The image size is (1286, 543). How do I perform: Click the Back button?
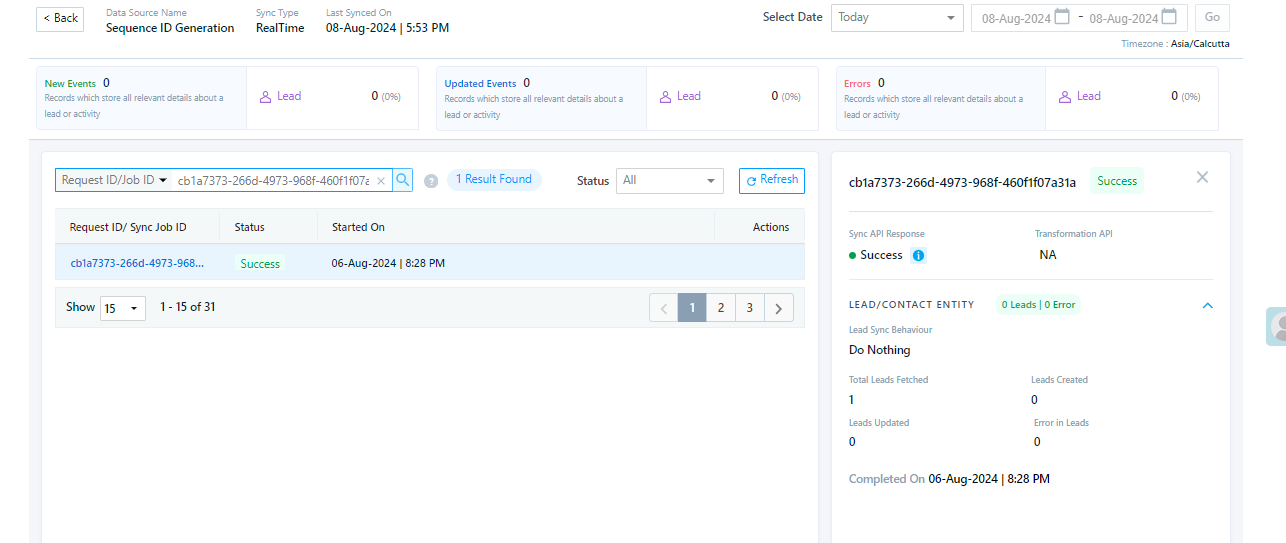60,18
